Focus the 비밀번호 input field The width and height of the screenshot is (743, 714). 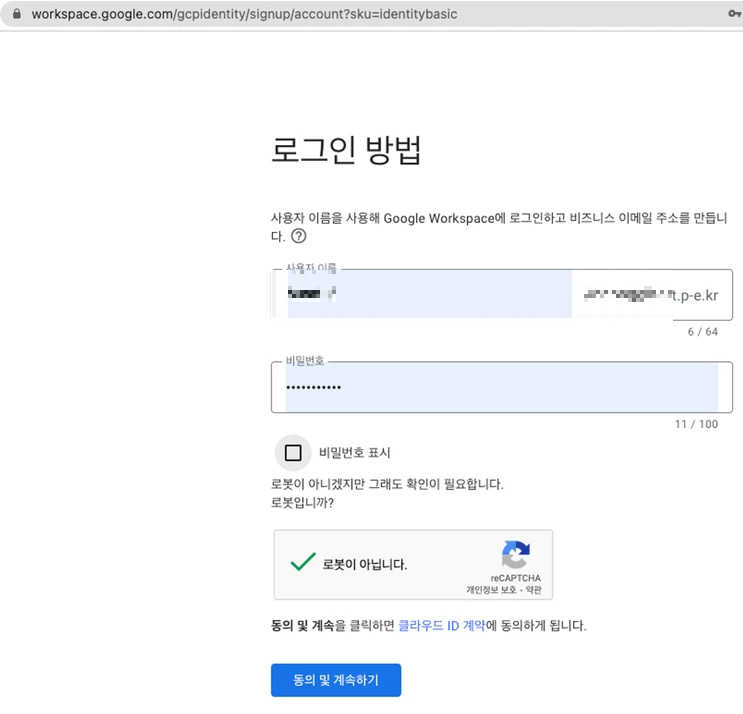click(502, 387)
